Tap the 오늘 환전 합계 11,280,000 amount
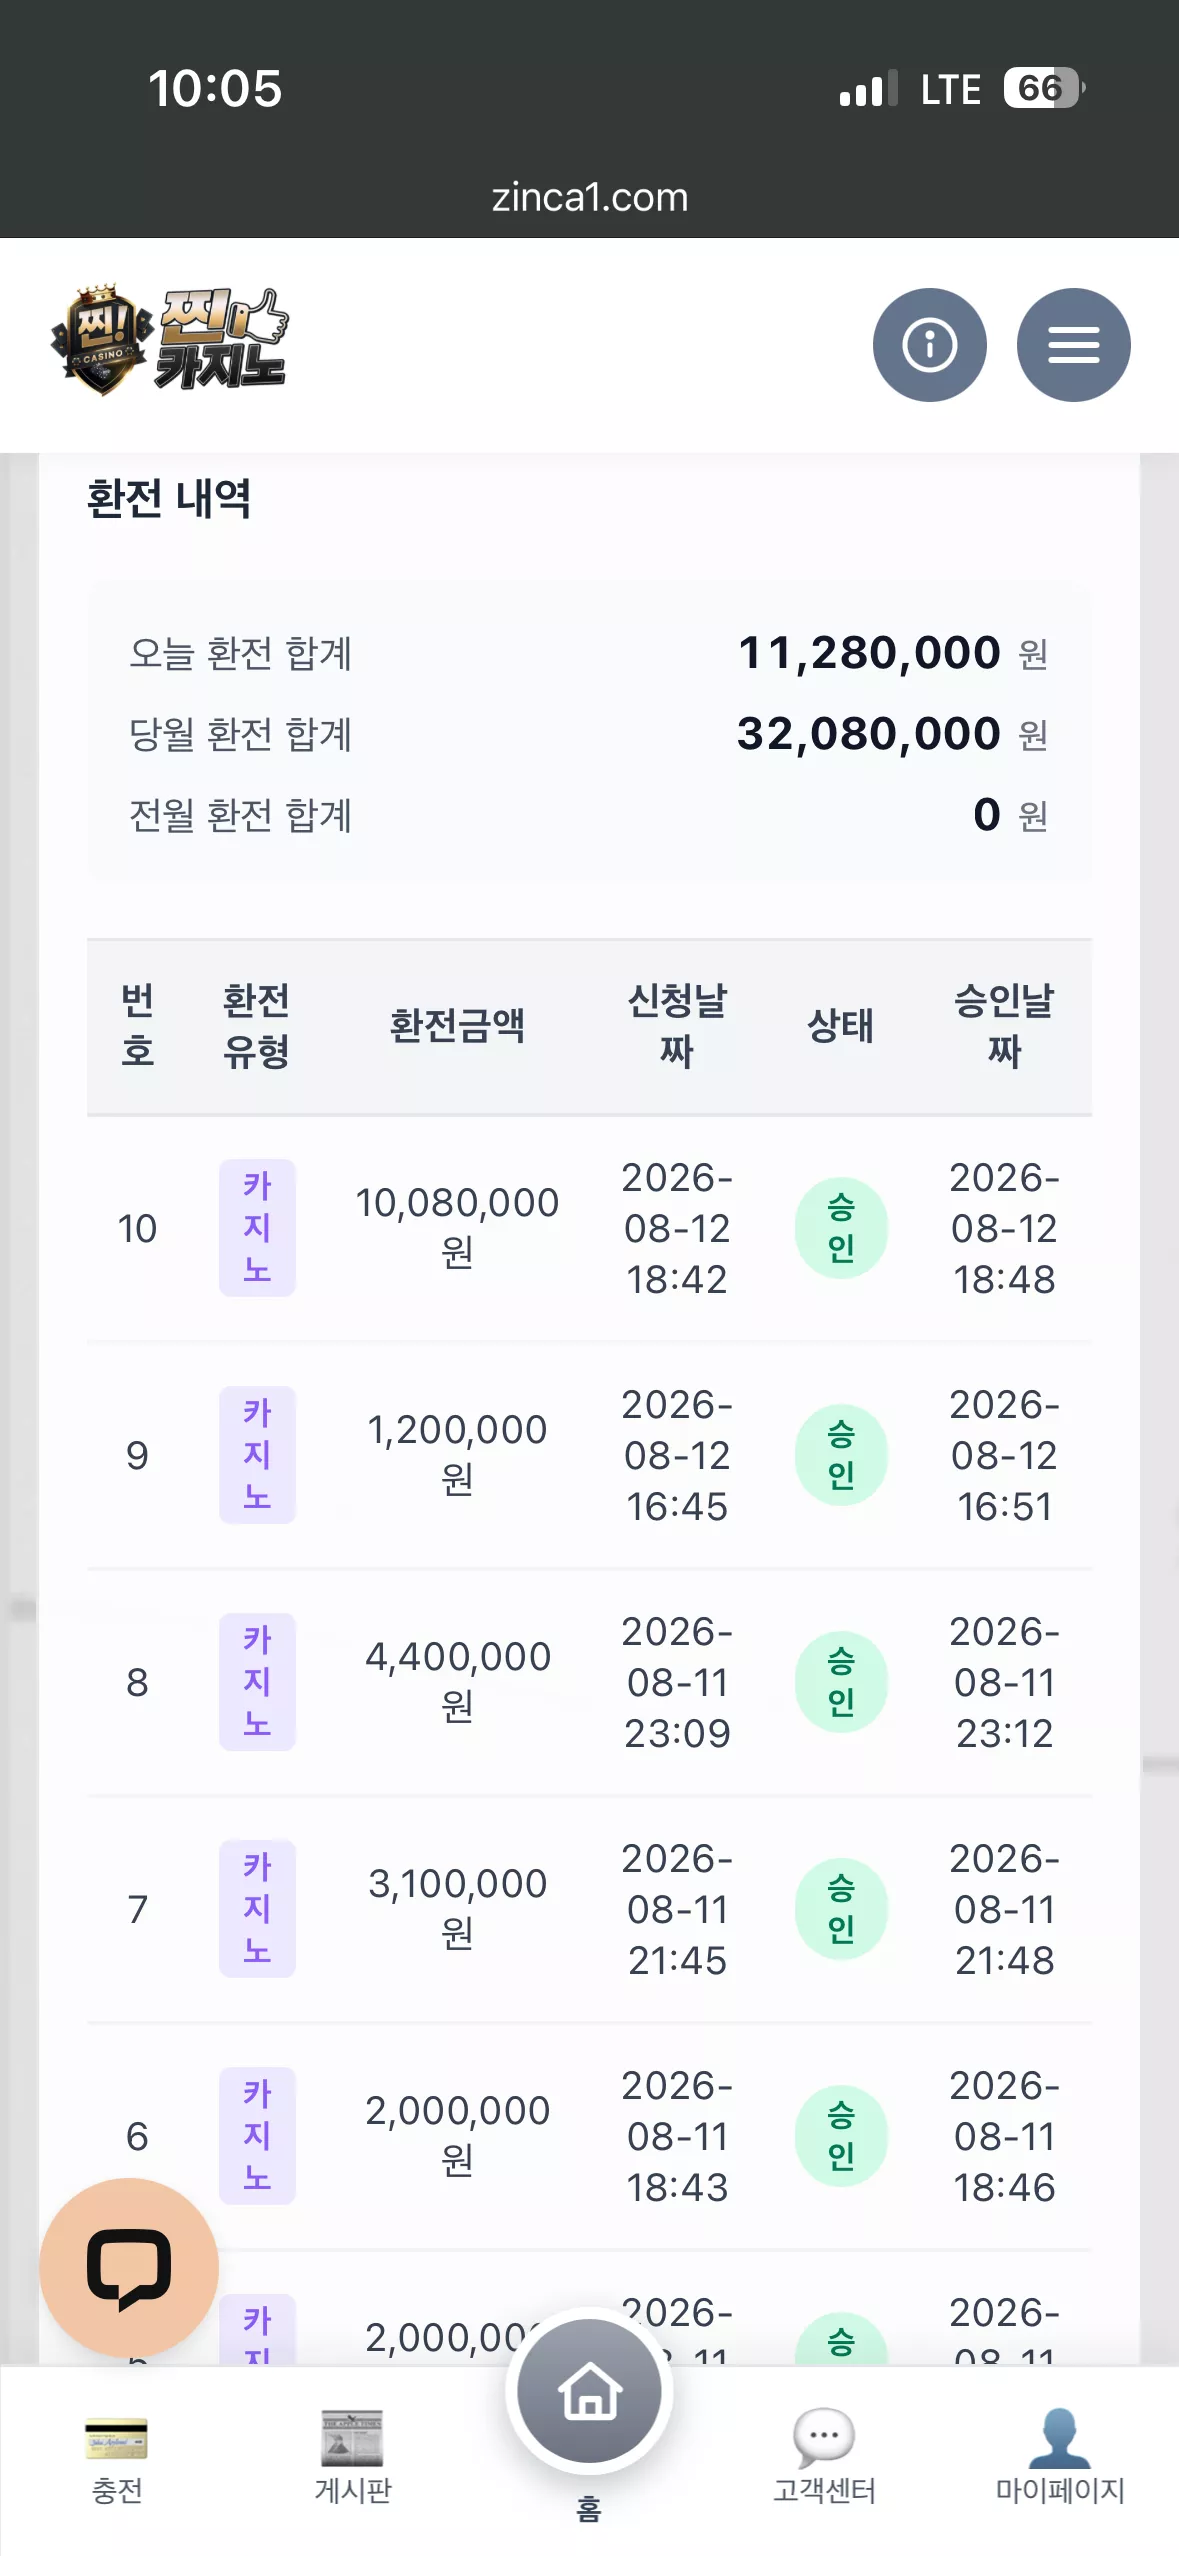The width and height of the screenshot is (1179, 2556). point(869,653)
